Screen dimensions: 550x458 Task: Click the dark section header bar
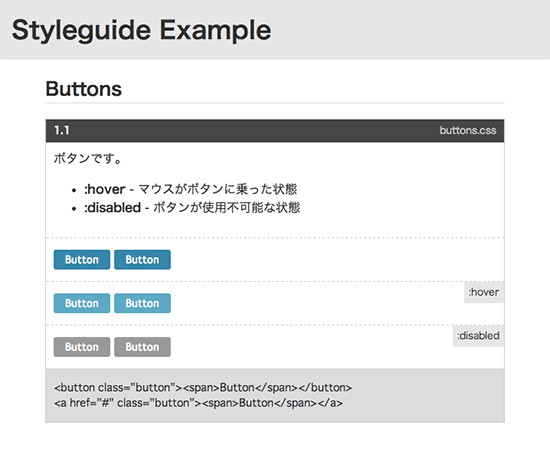point(275,130)
